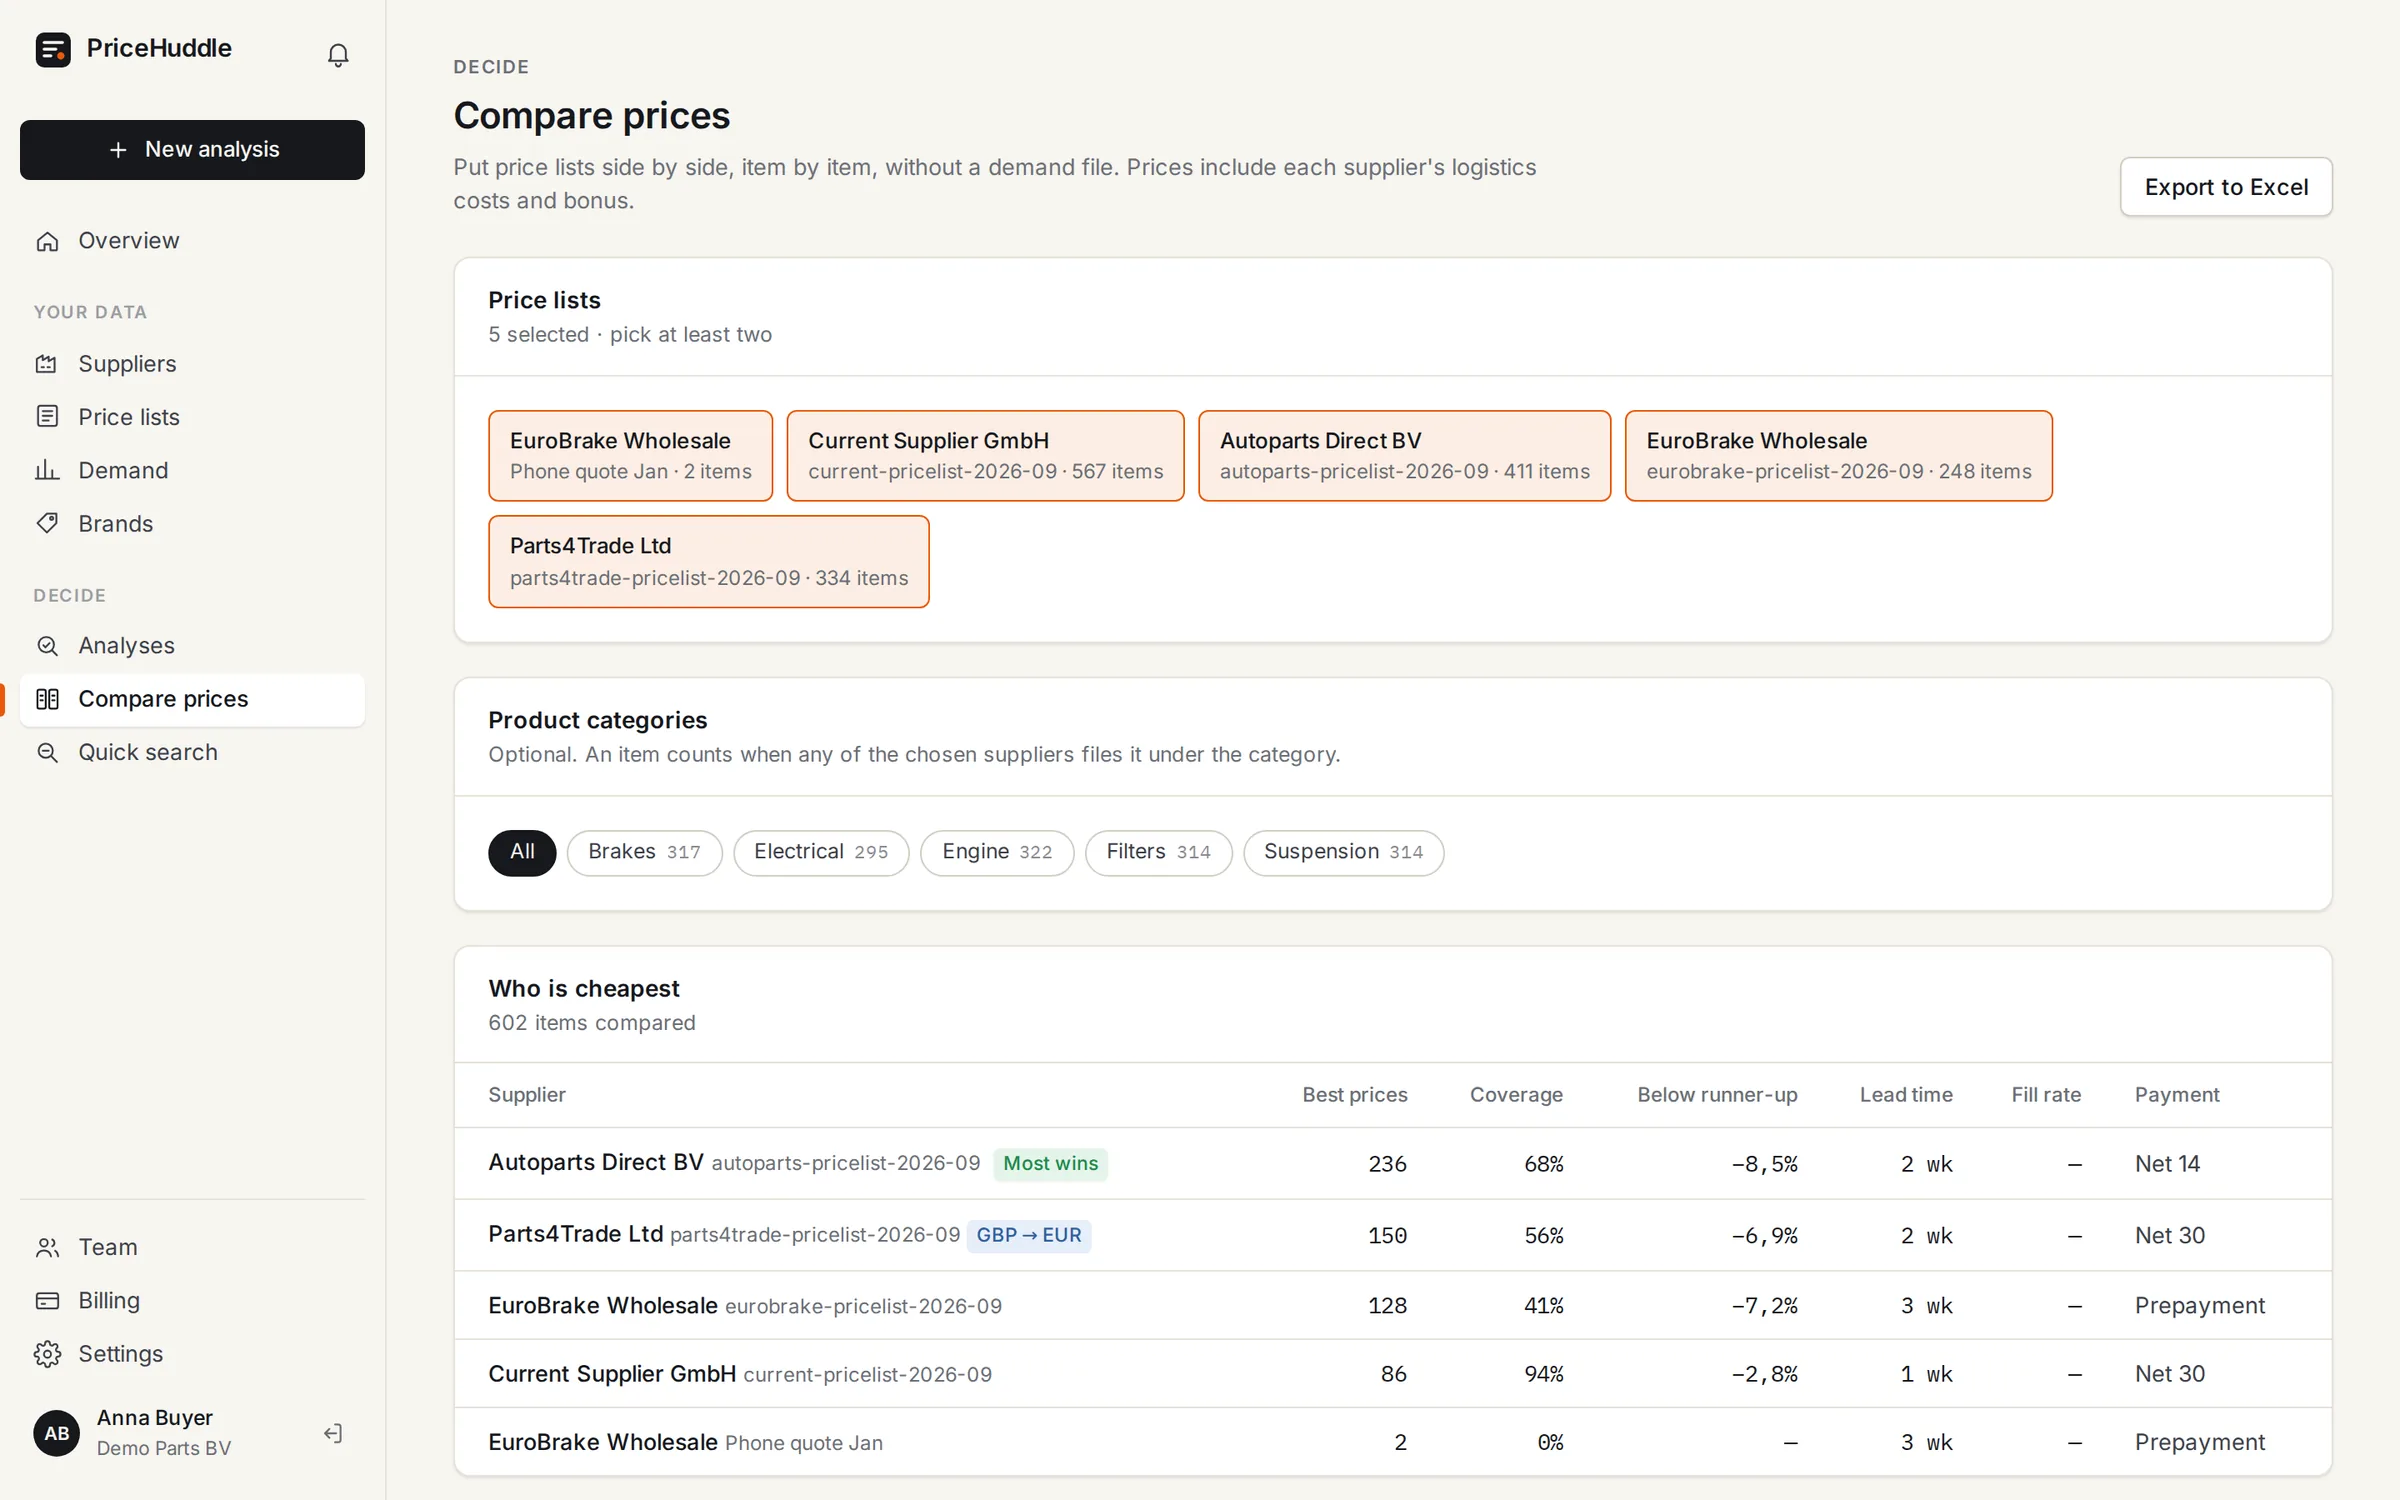This screenshot has width=2400, height=1500.
Task: Deselect EuroBrake Phone quote Jan list
Action: pyautogui.click(x=630, y=456)
